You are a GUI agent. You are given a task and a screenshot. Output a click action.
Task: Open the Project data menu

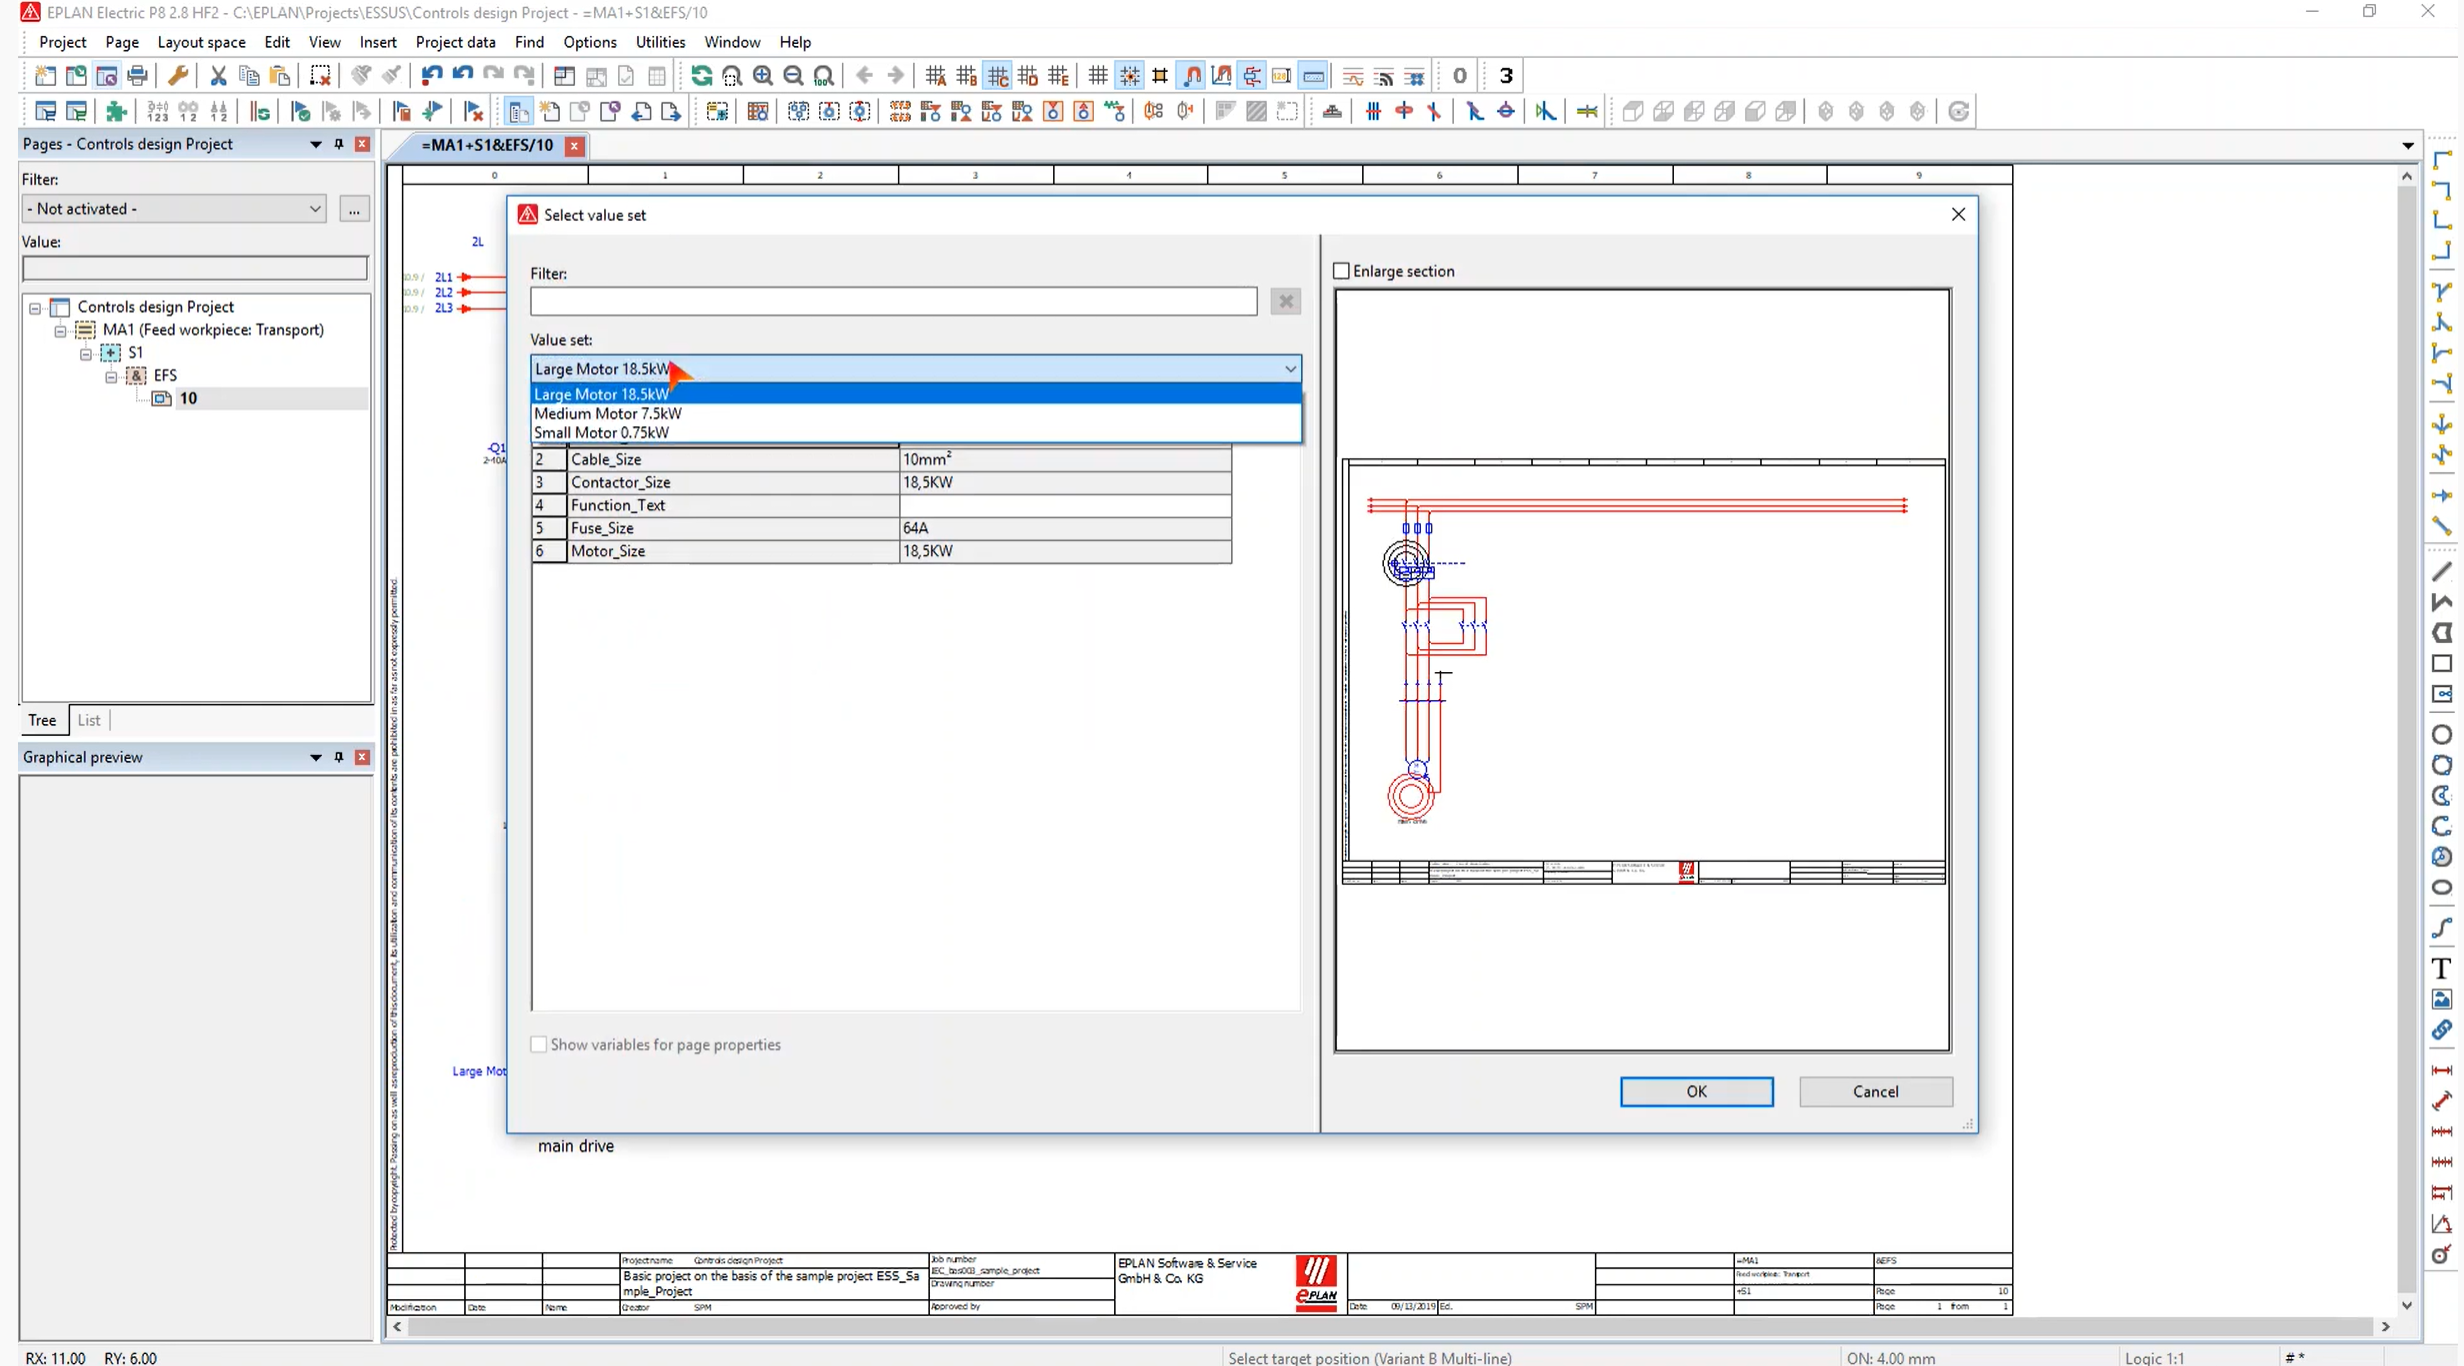[x=456, y=42]
